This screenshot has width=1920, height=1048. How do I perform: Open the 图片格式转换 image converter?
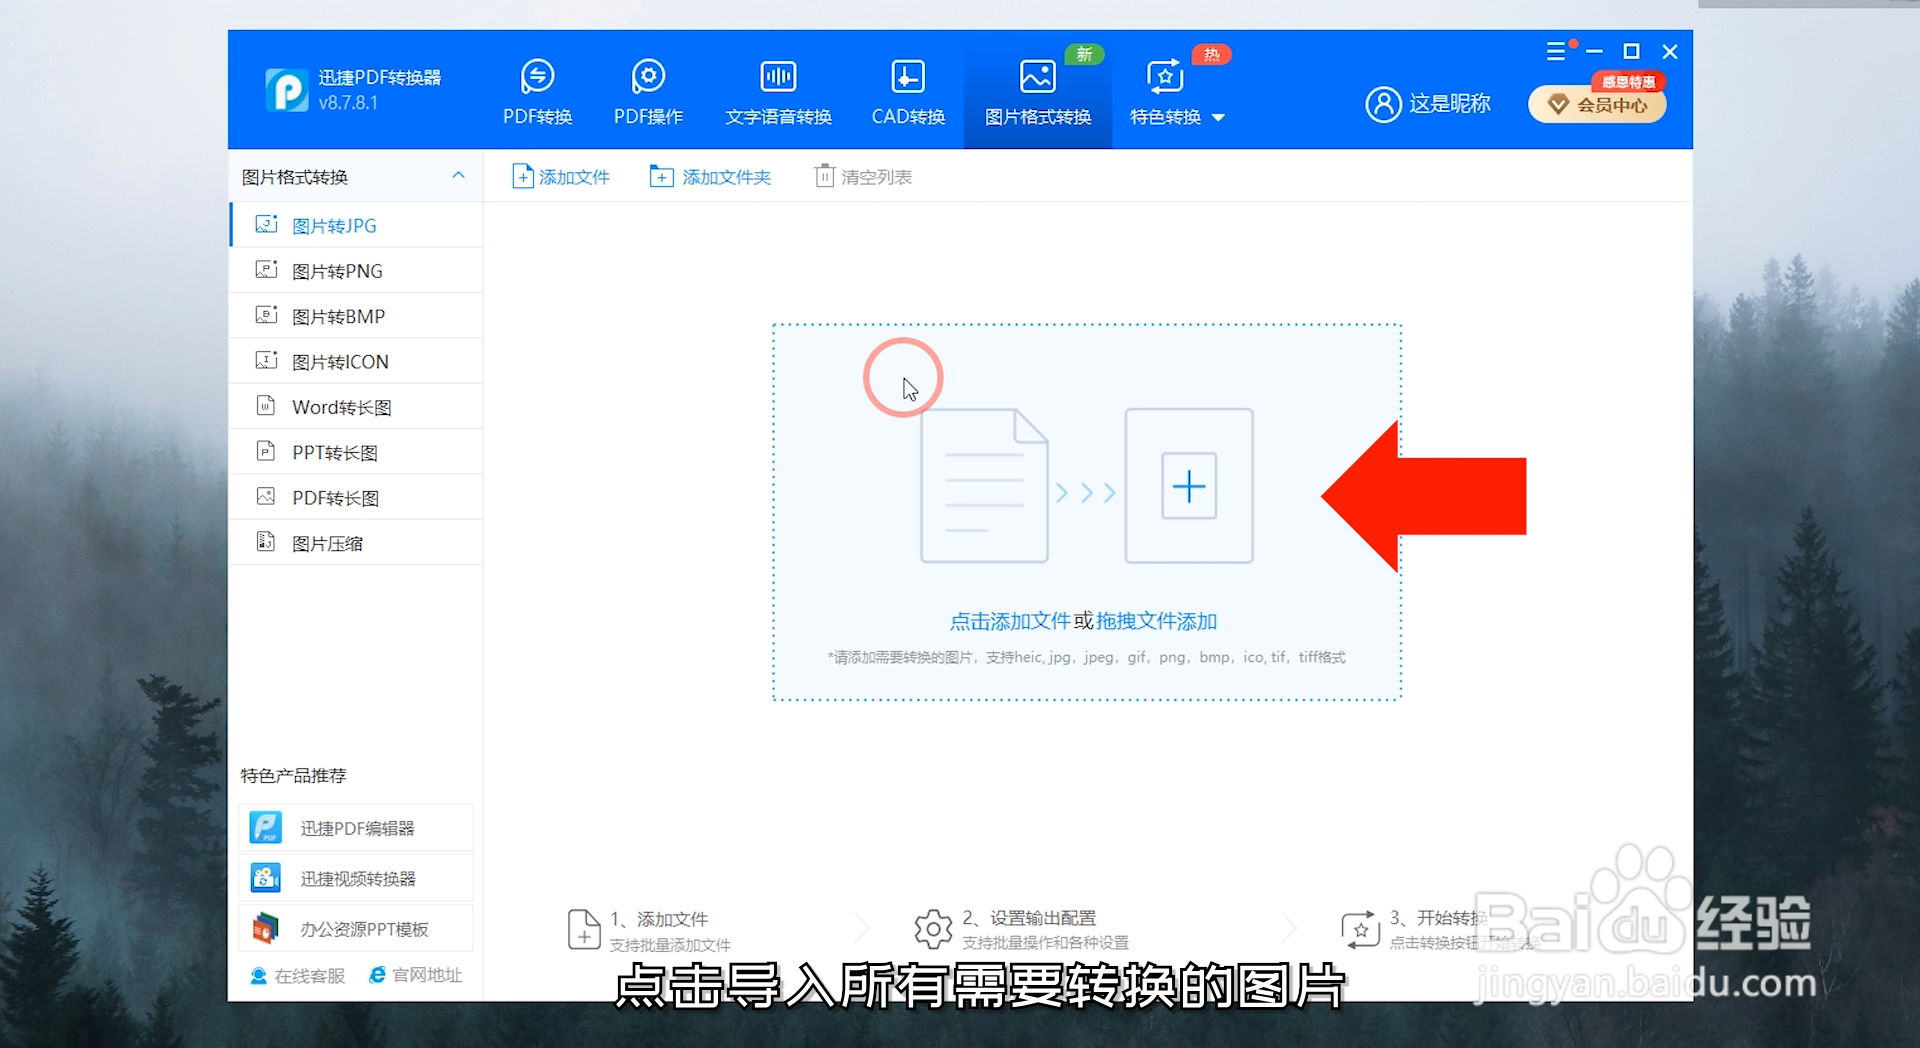pos(1037,90)
